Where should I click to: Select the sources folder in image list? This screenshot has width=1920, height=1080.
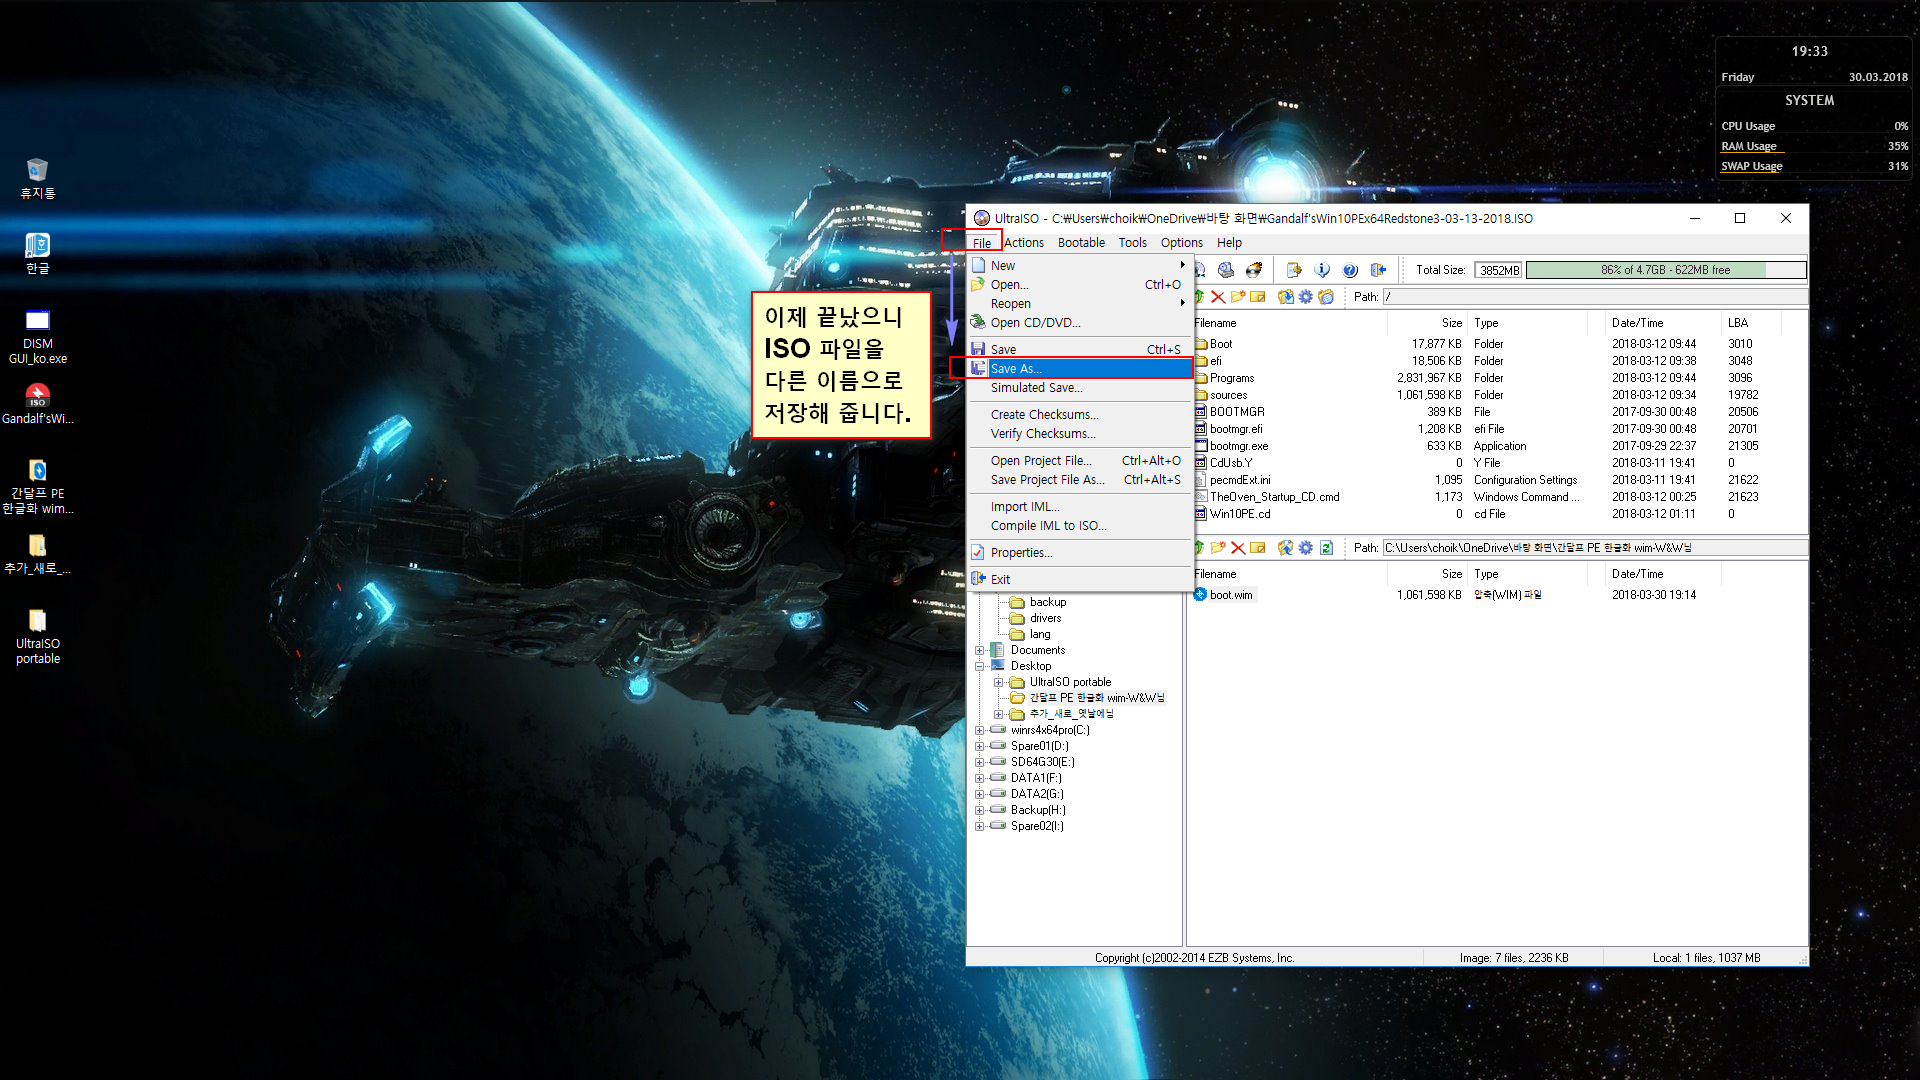[x=1228, y=395]
